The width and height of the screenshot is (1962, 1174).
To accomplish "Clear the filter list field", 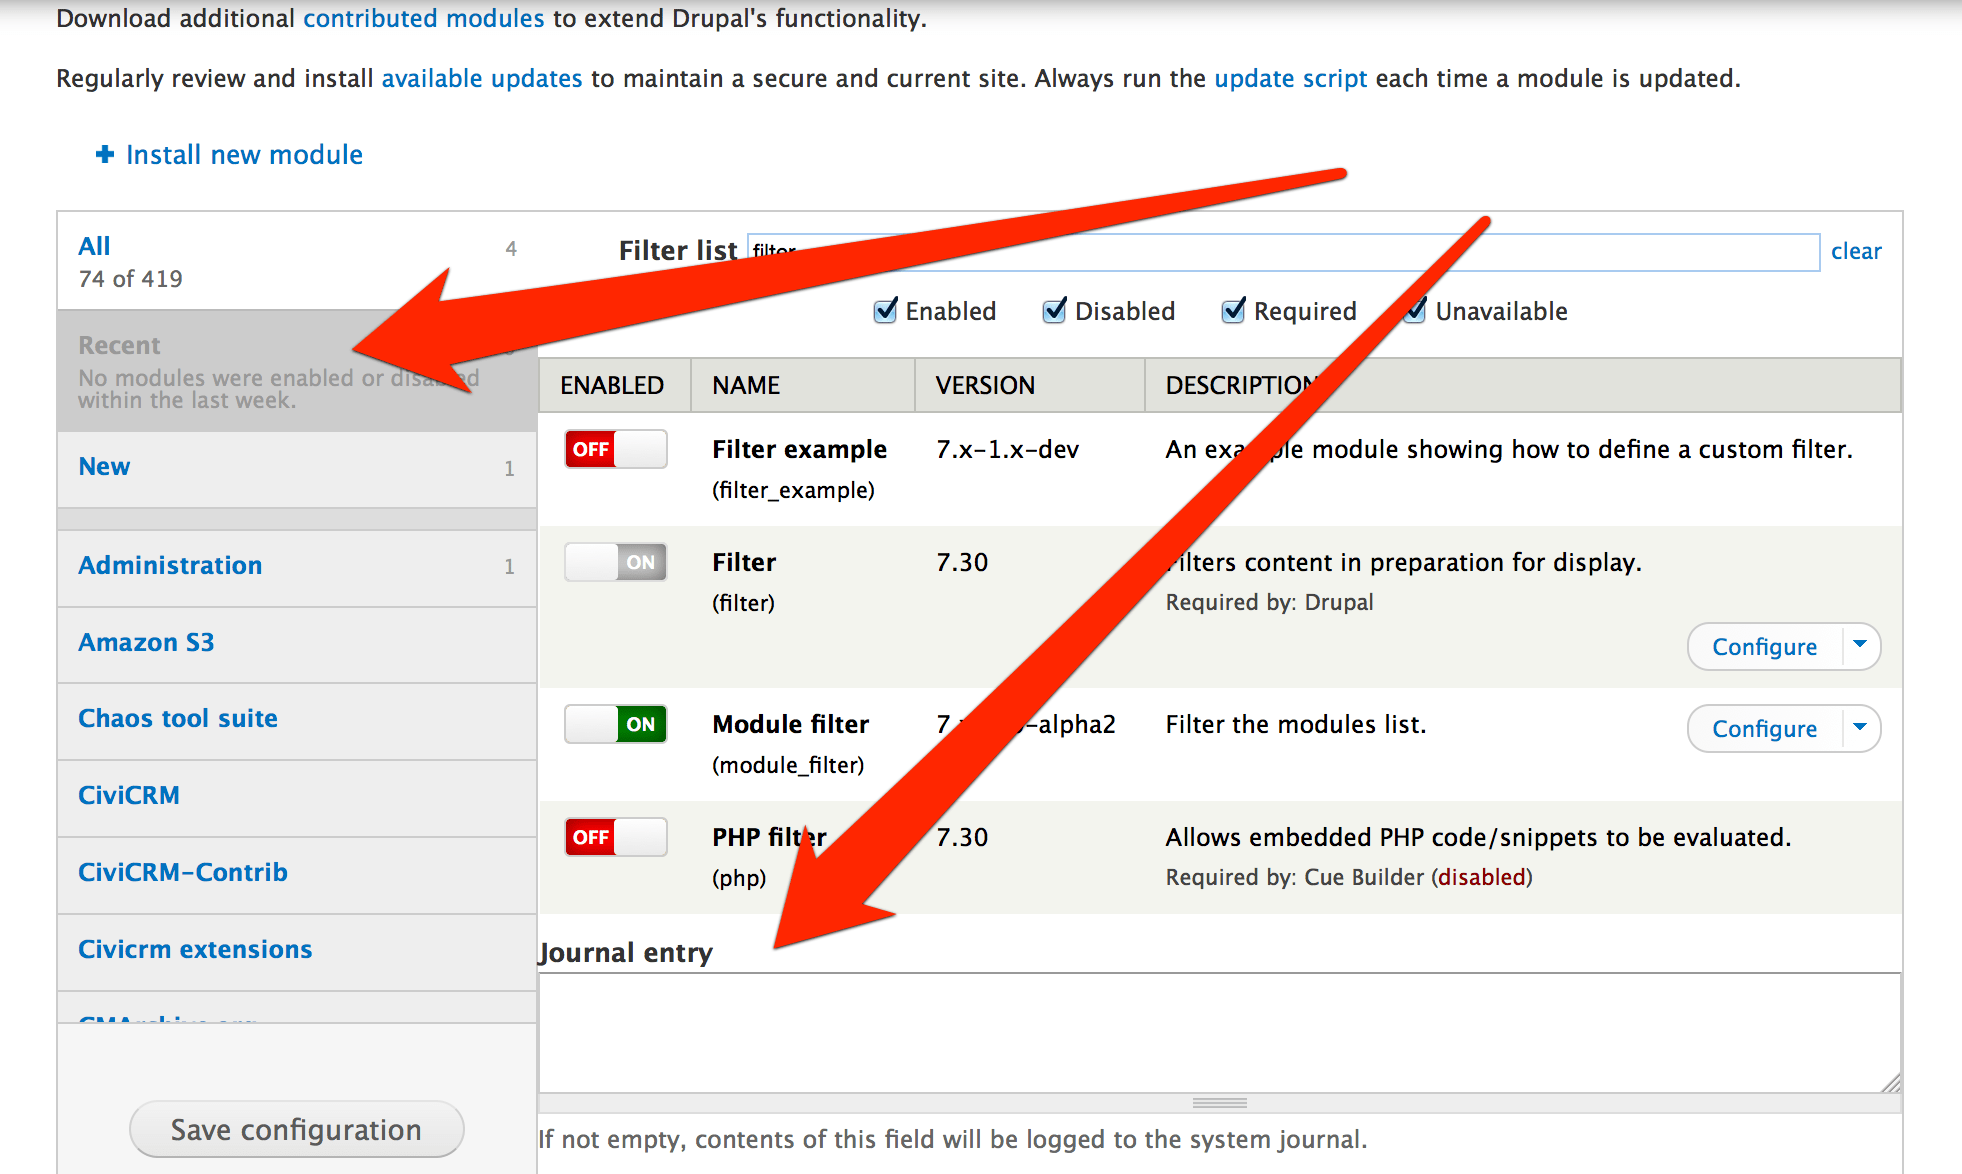I will click(1856, 251).
